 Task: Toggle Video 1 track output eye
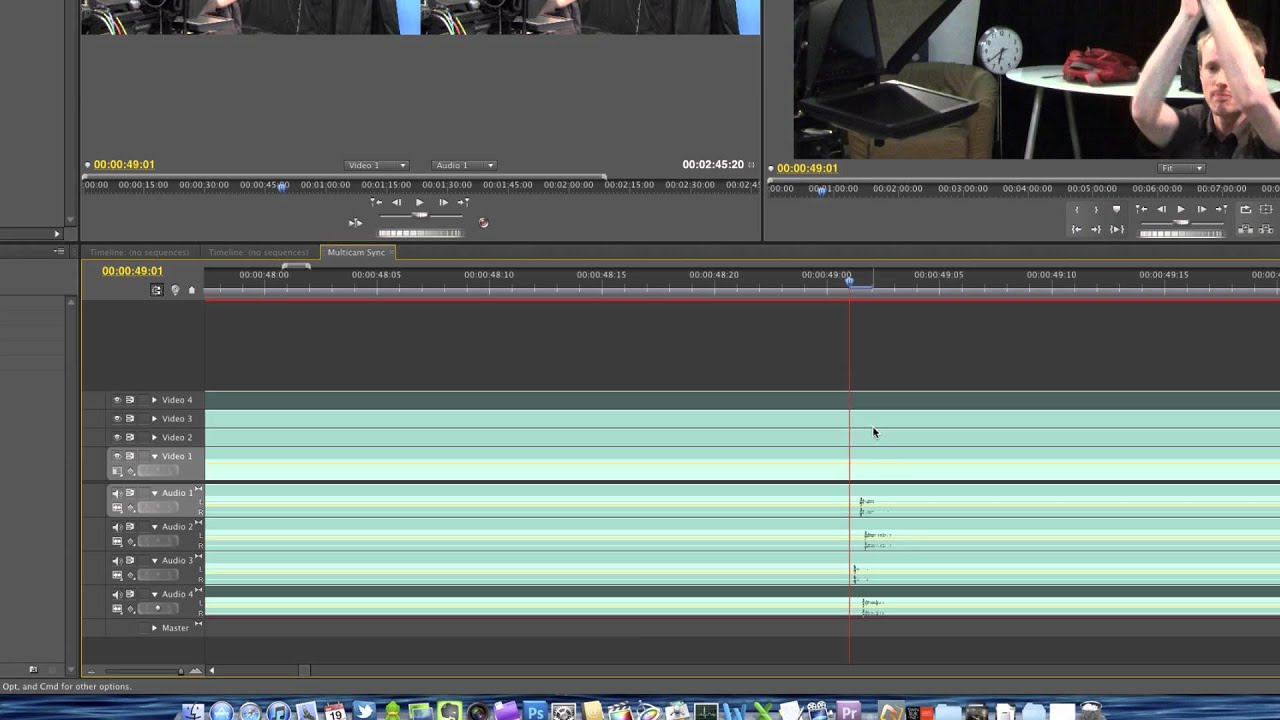coord(117,456)
